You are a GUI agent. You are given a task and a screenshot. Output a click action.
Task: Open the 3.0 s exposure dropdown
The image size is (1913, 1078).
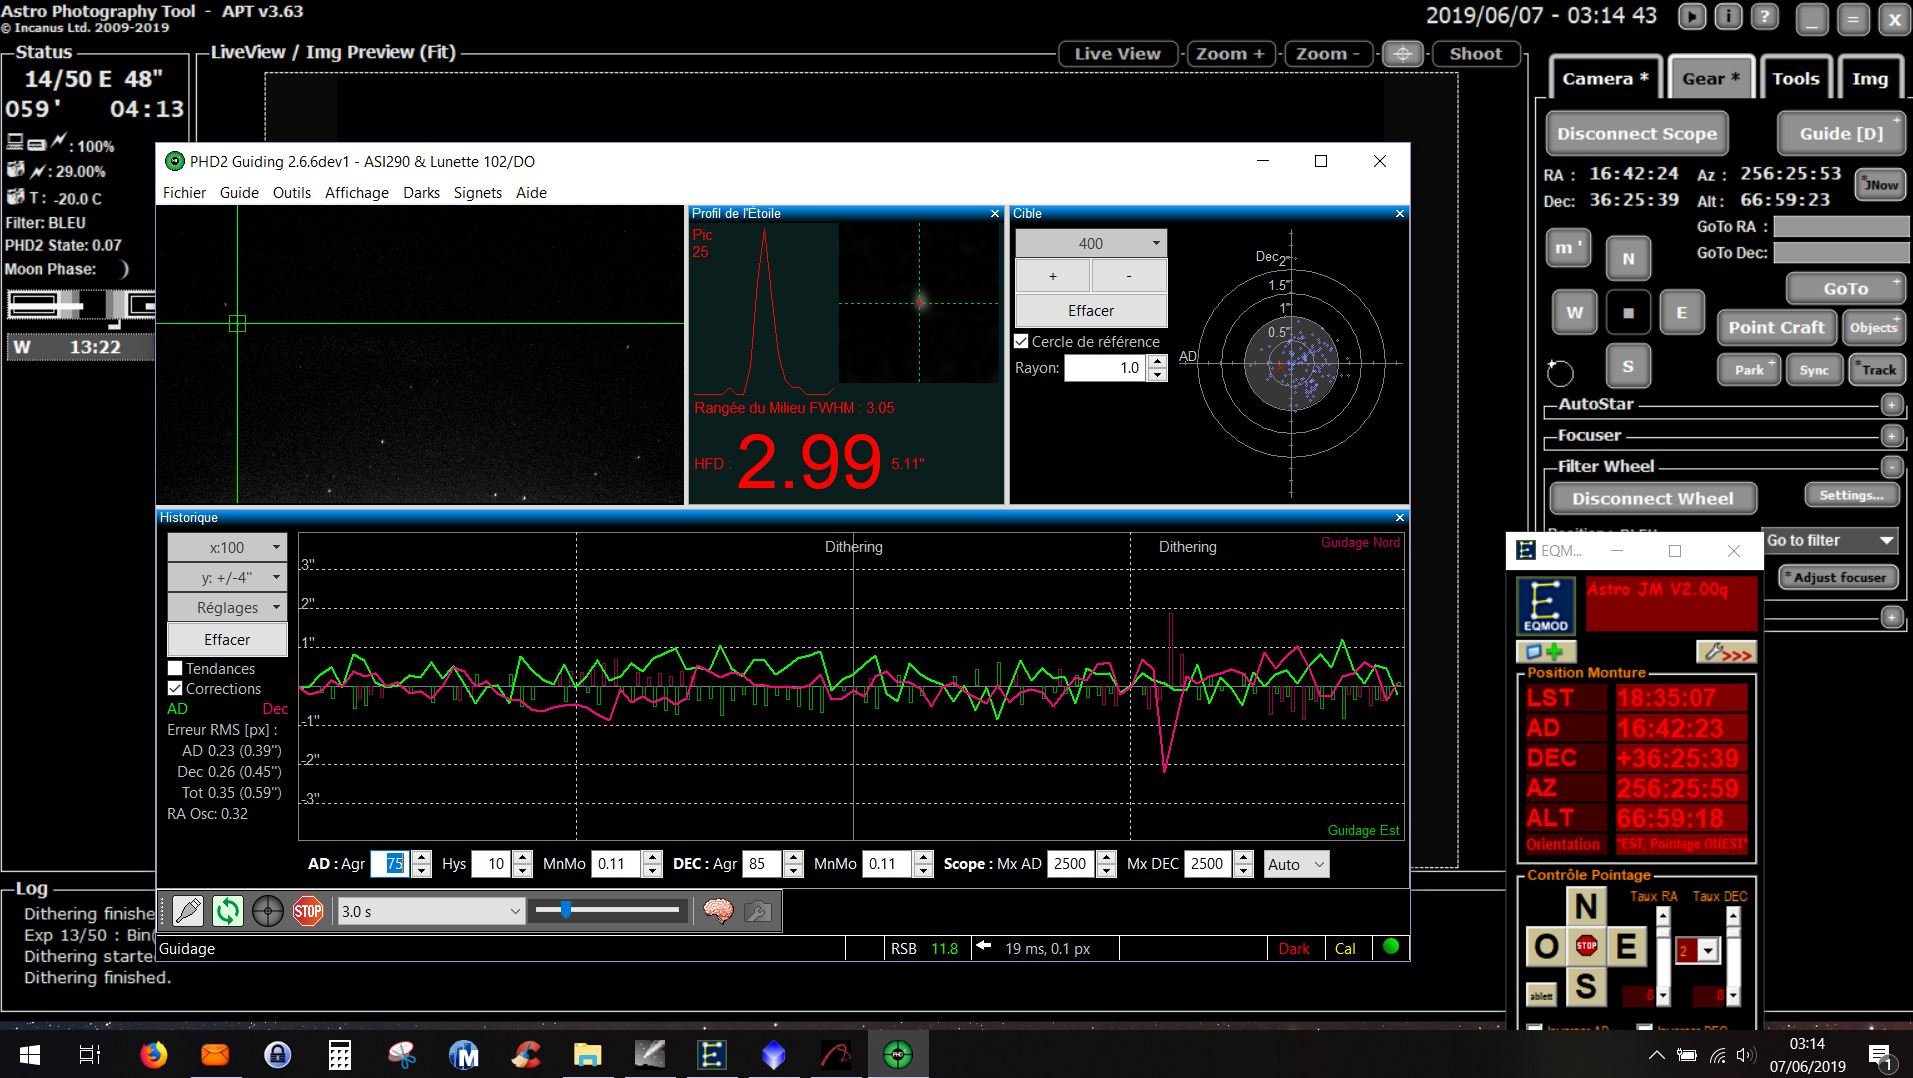[430, 911]
